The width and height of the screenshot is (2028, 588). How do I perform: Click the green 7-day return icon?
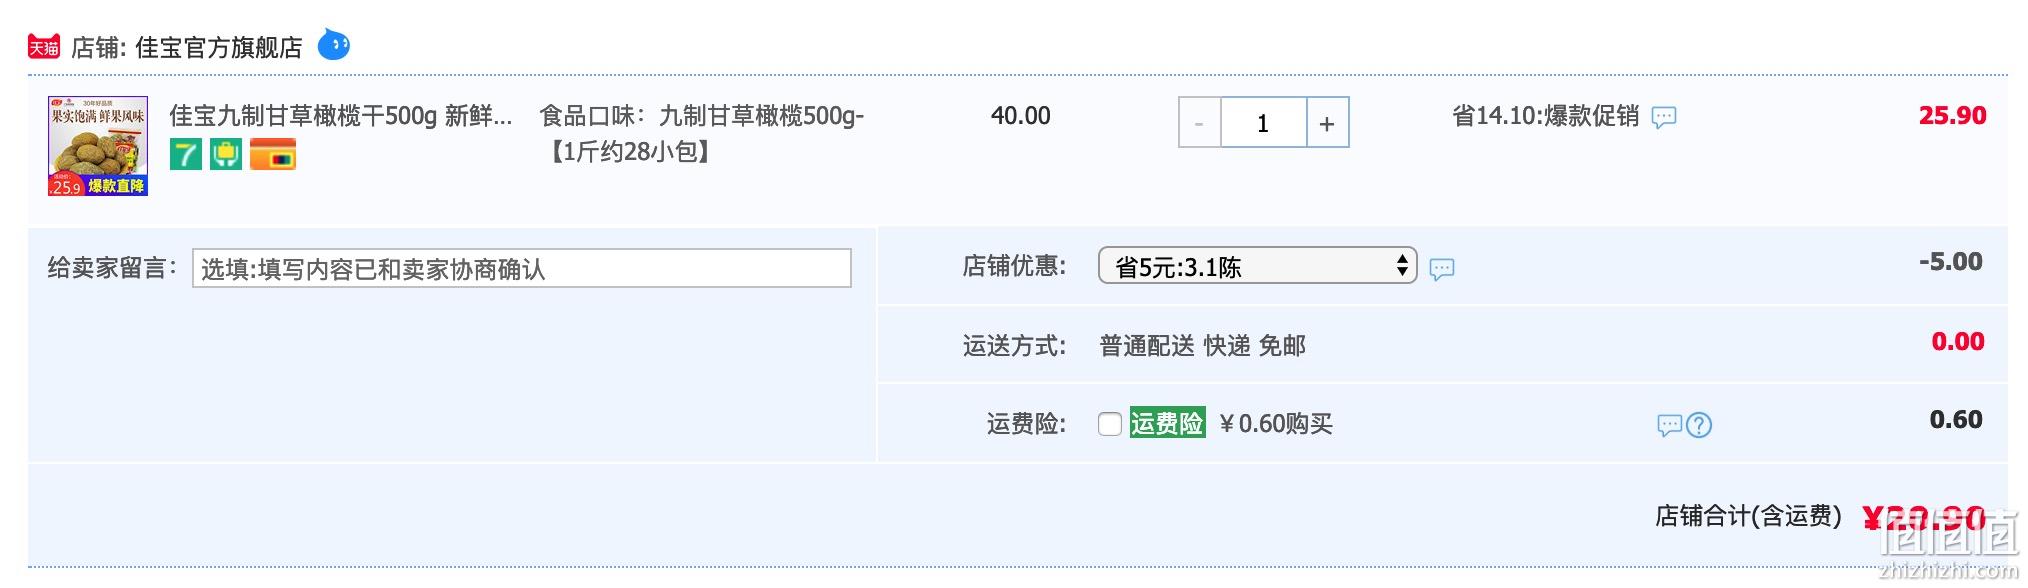[186, 154]
